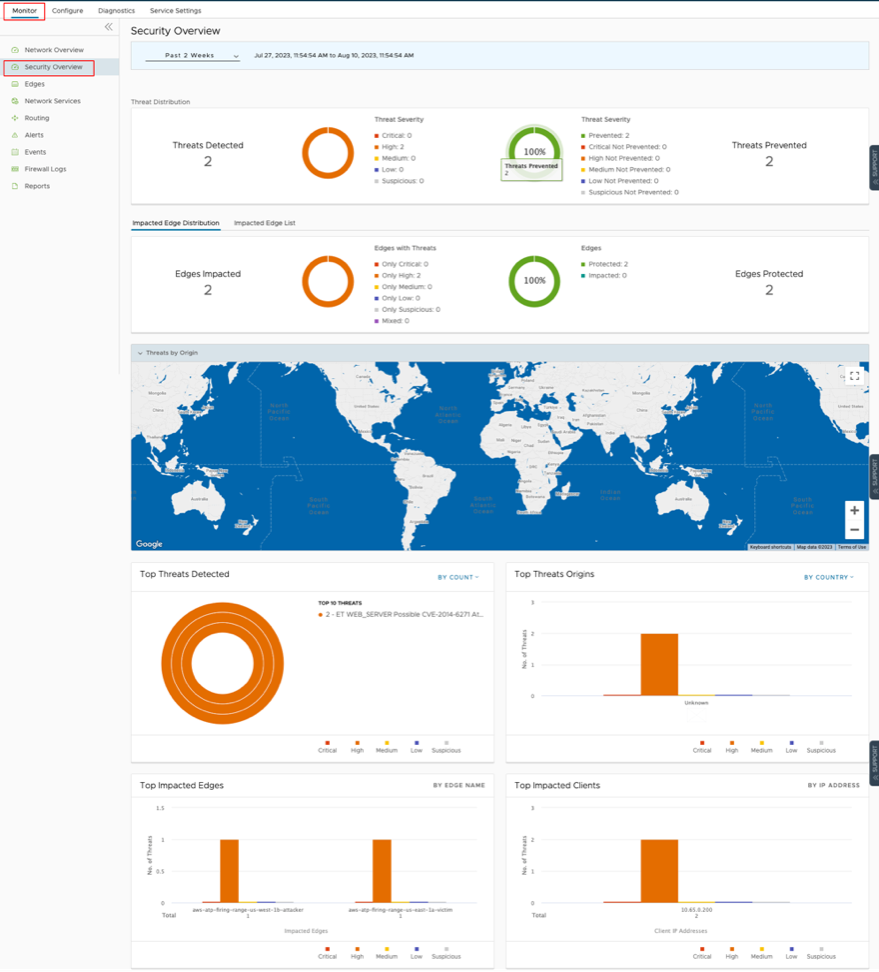Toggle fullscreen view on the map

854,376
